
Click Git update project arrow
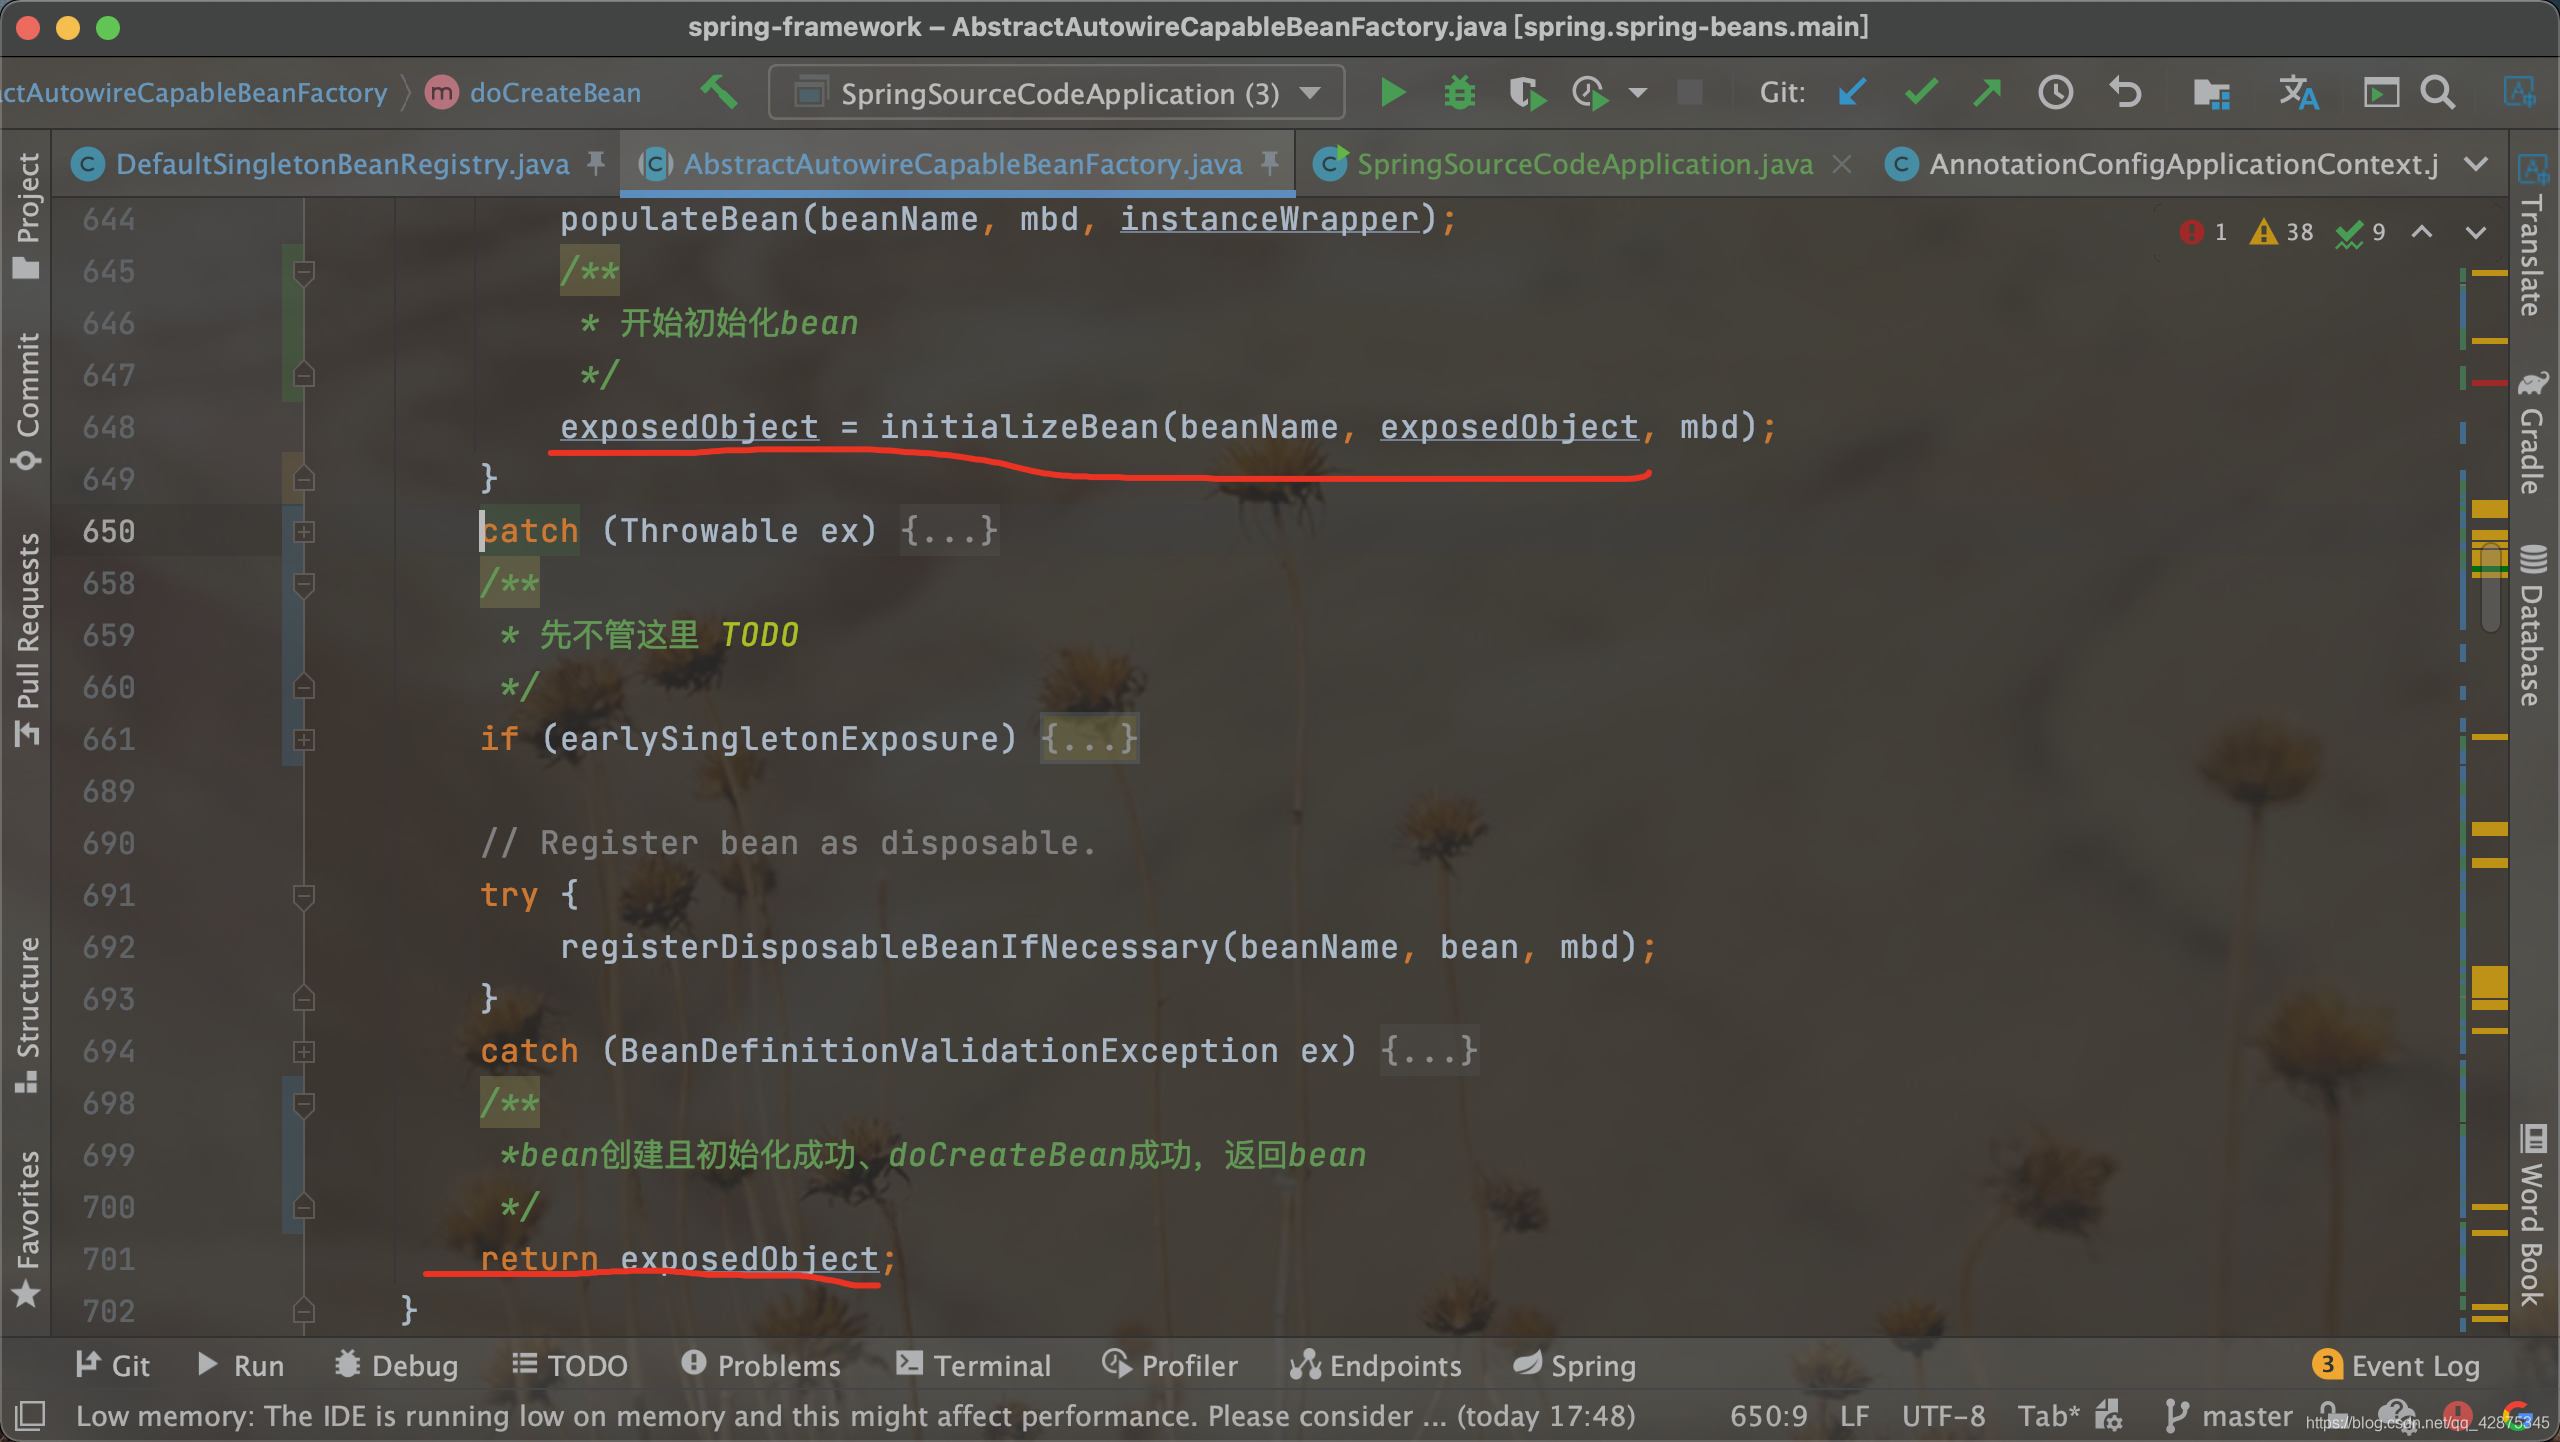1851,93
